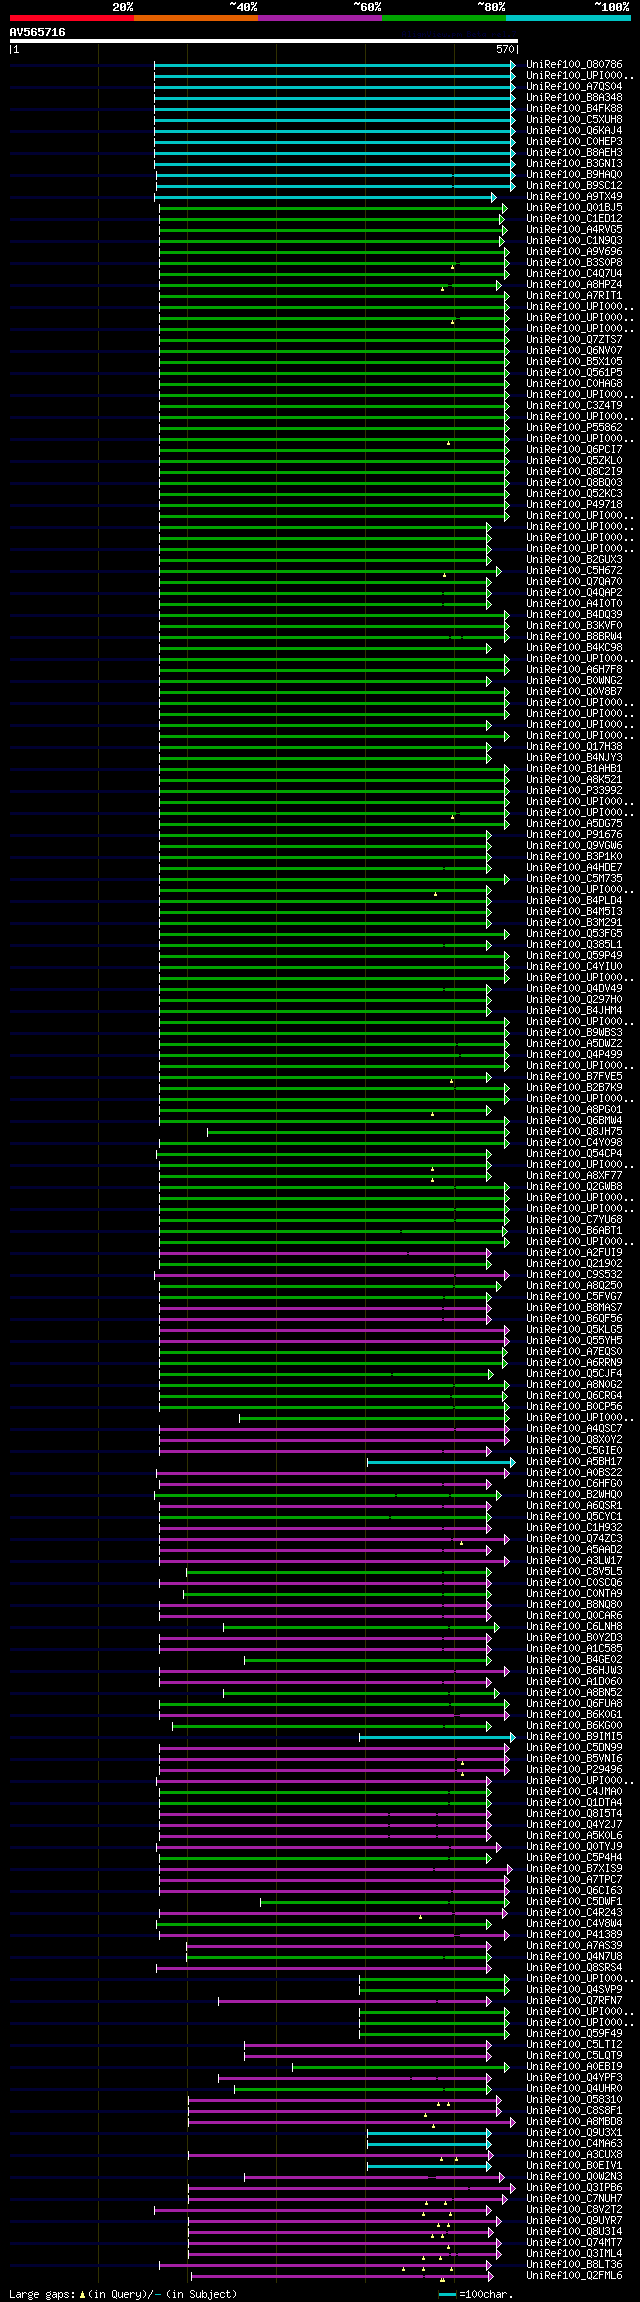Click the red ~20% identity legend segment
The width and height of the screenshot is (640, 2302).
[x=71, y=18]
